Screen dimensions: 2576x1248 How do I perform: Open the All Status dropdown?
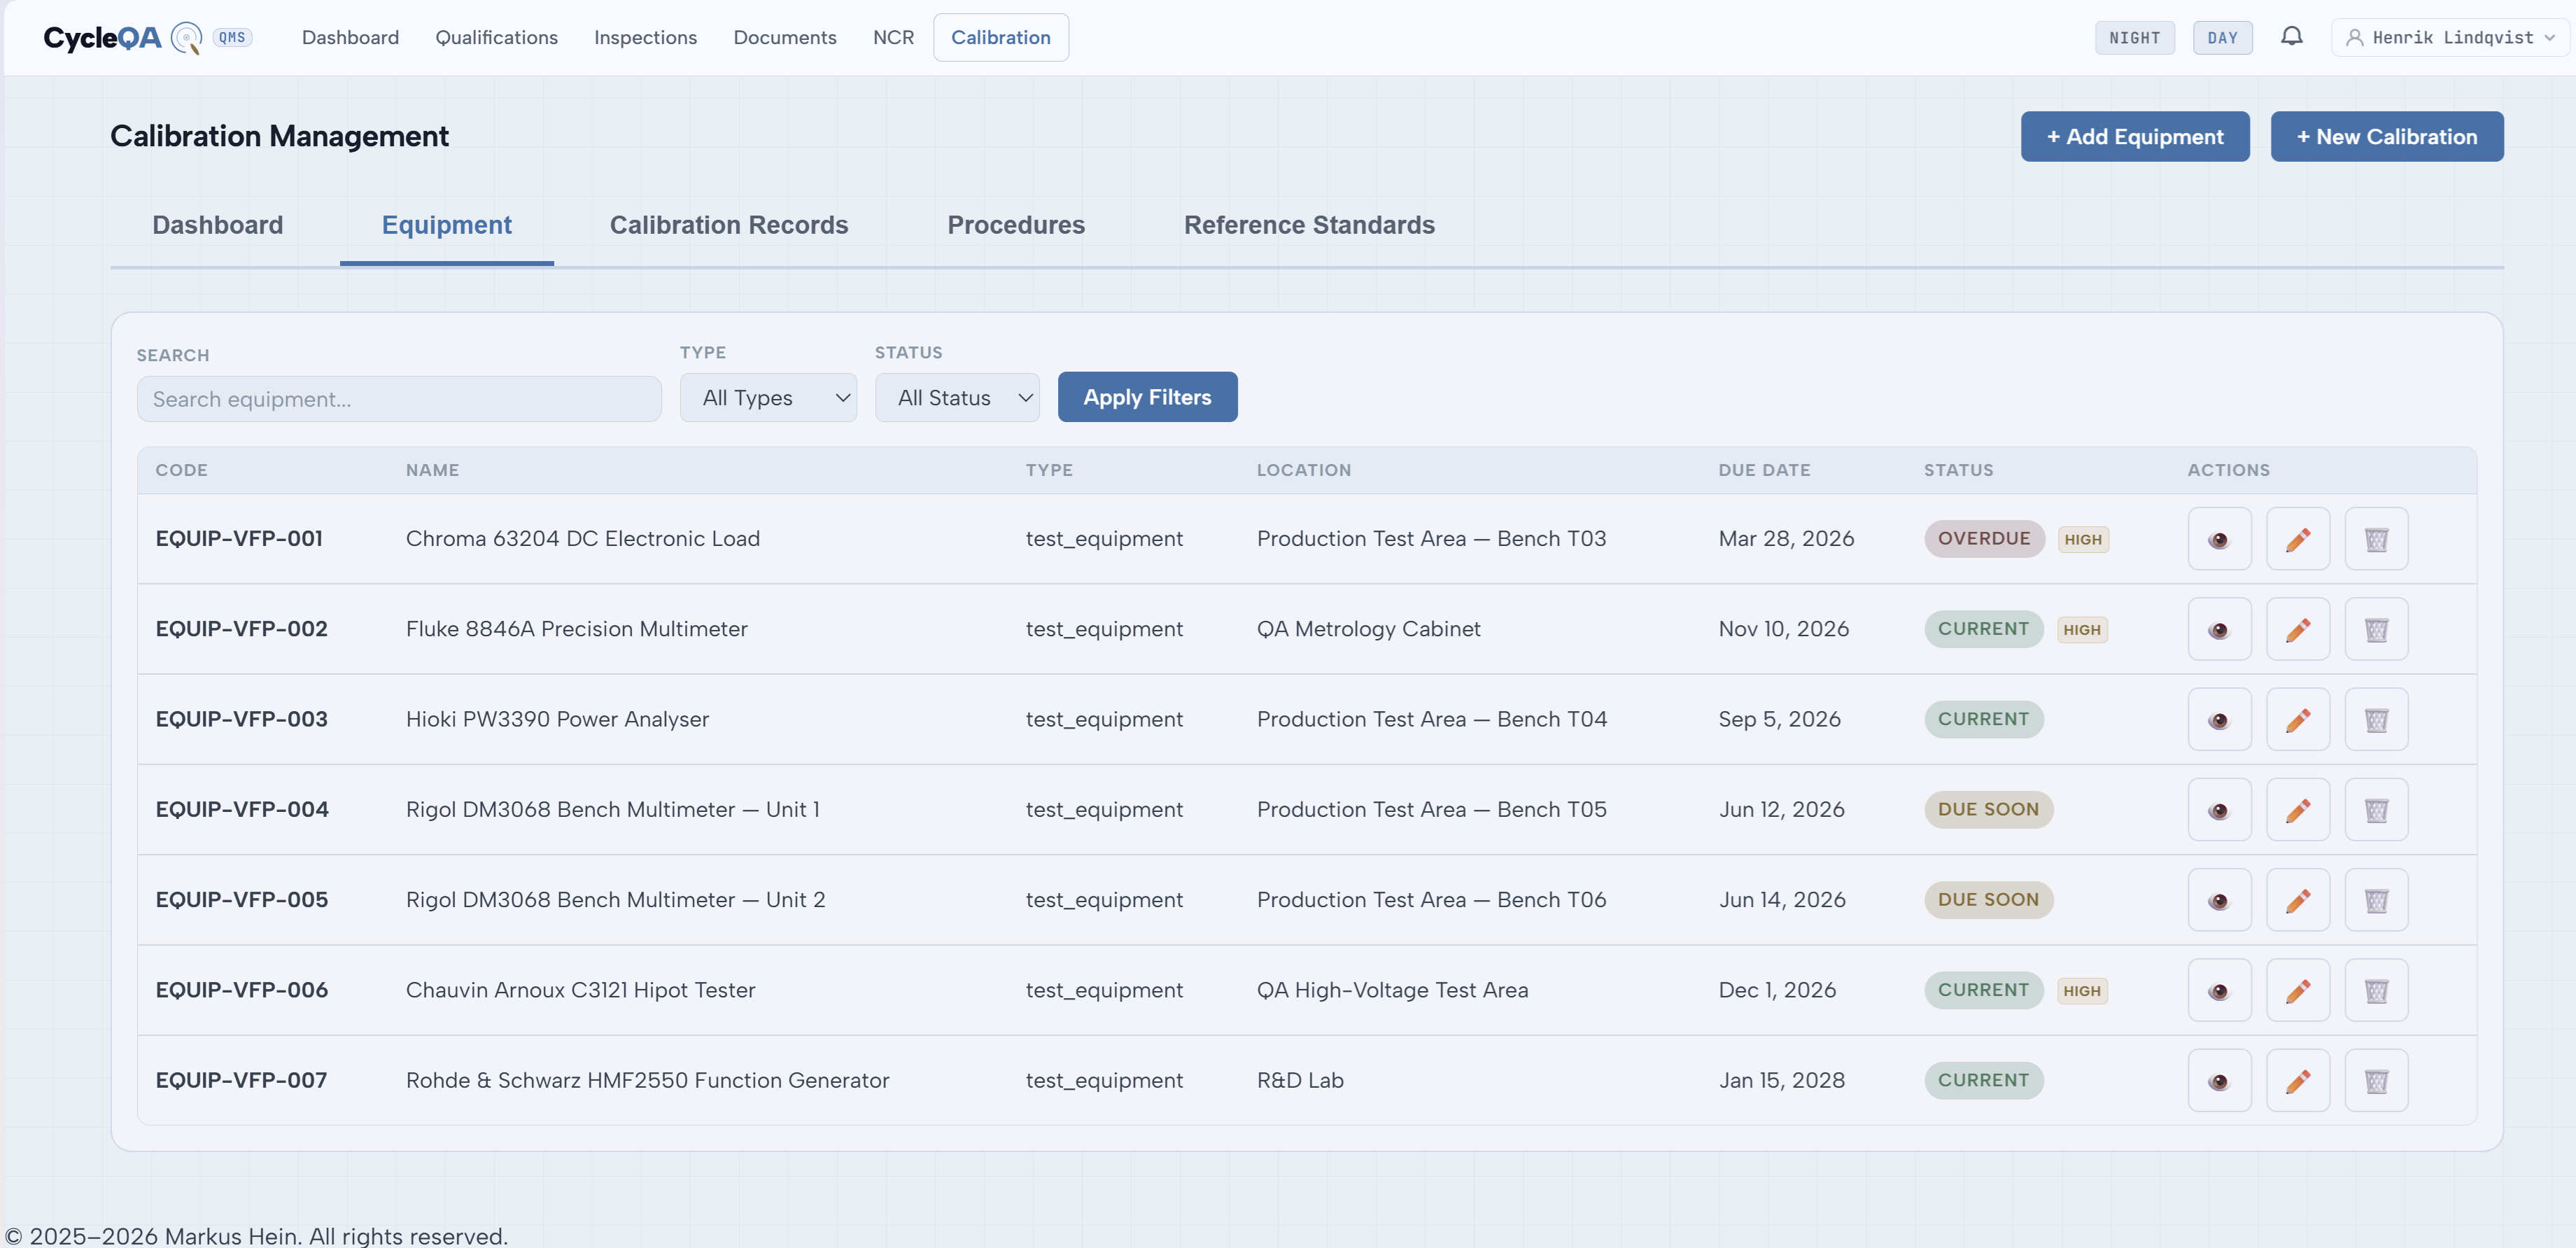click(957, 398)
